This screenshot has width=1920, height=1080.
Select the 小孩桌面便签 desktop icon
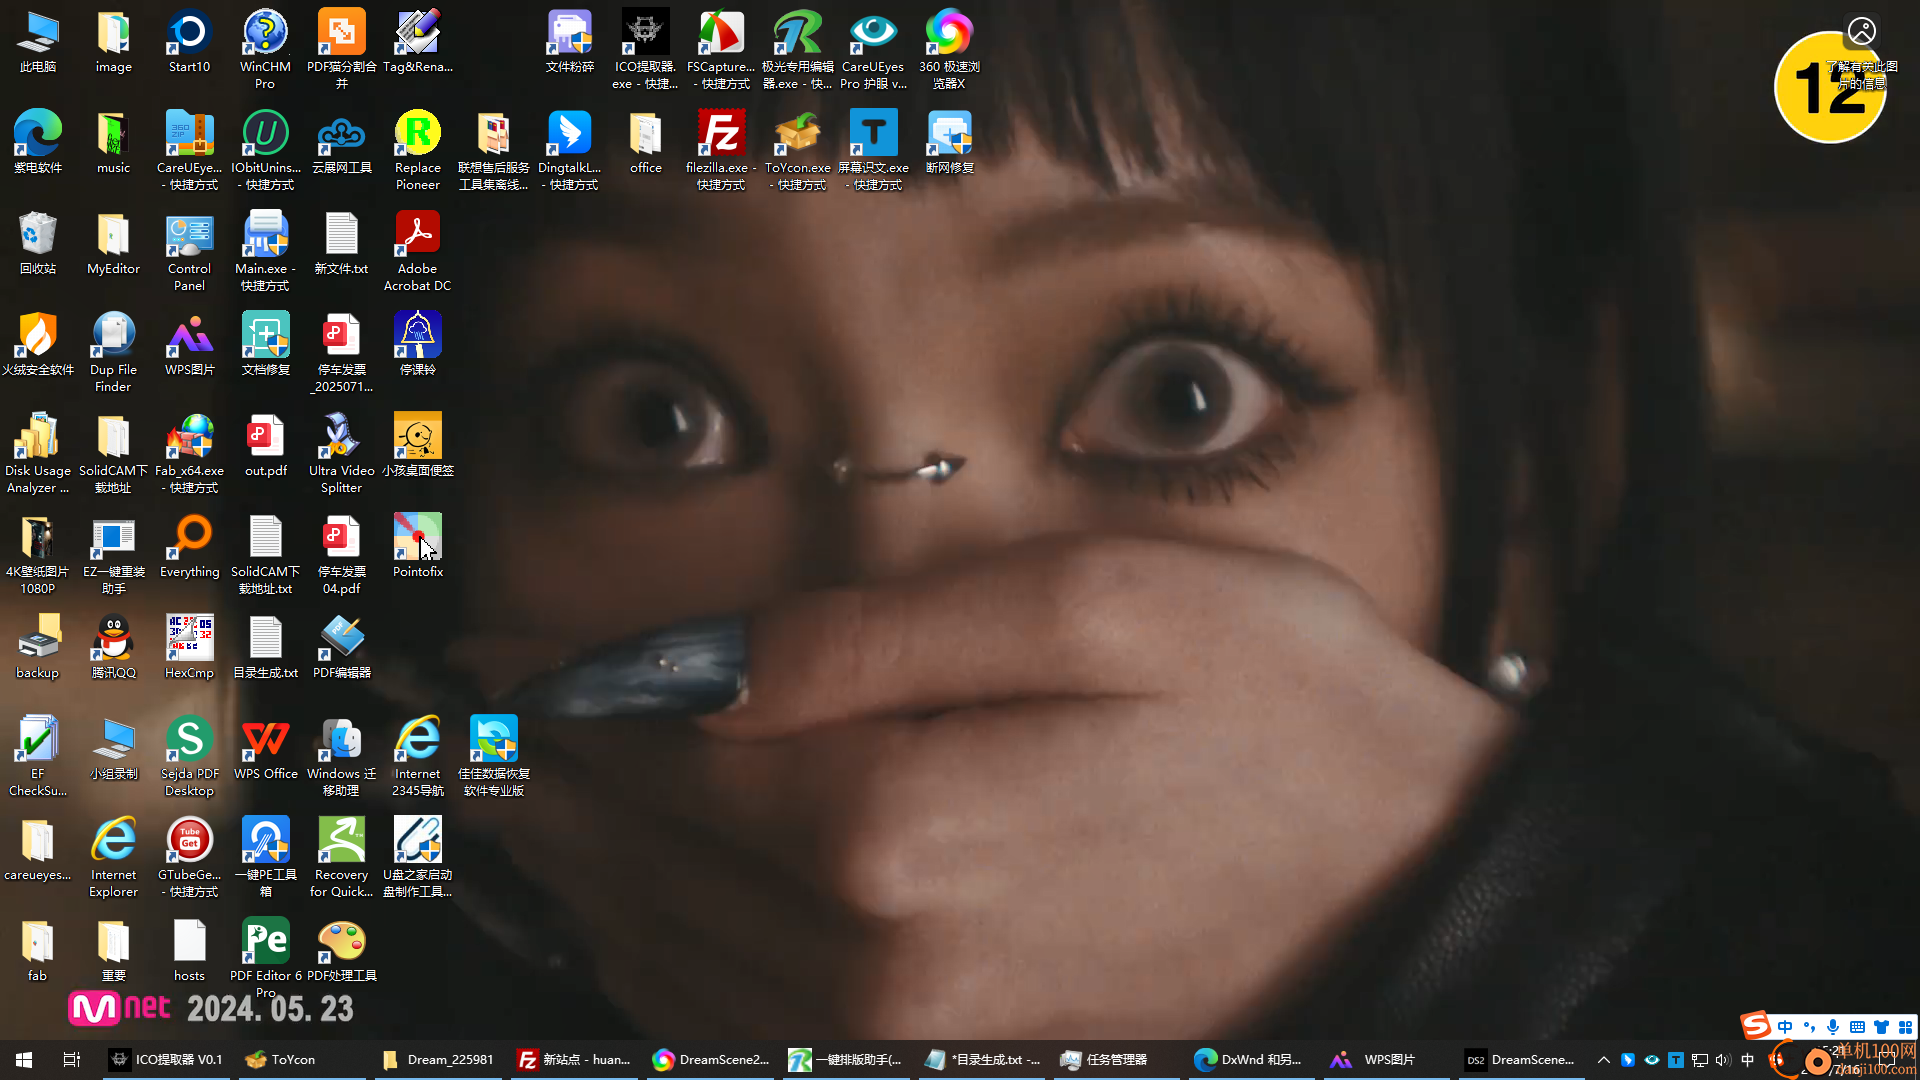(x=418, y=444)
